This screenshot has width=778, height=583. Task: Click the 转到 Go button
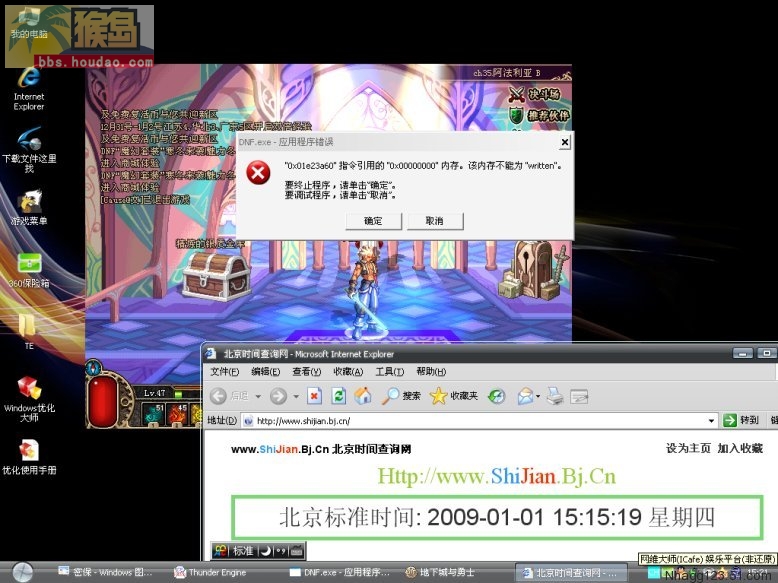(741, 420)
